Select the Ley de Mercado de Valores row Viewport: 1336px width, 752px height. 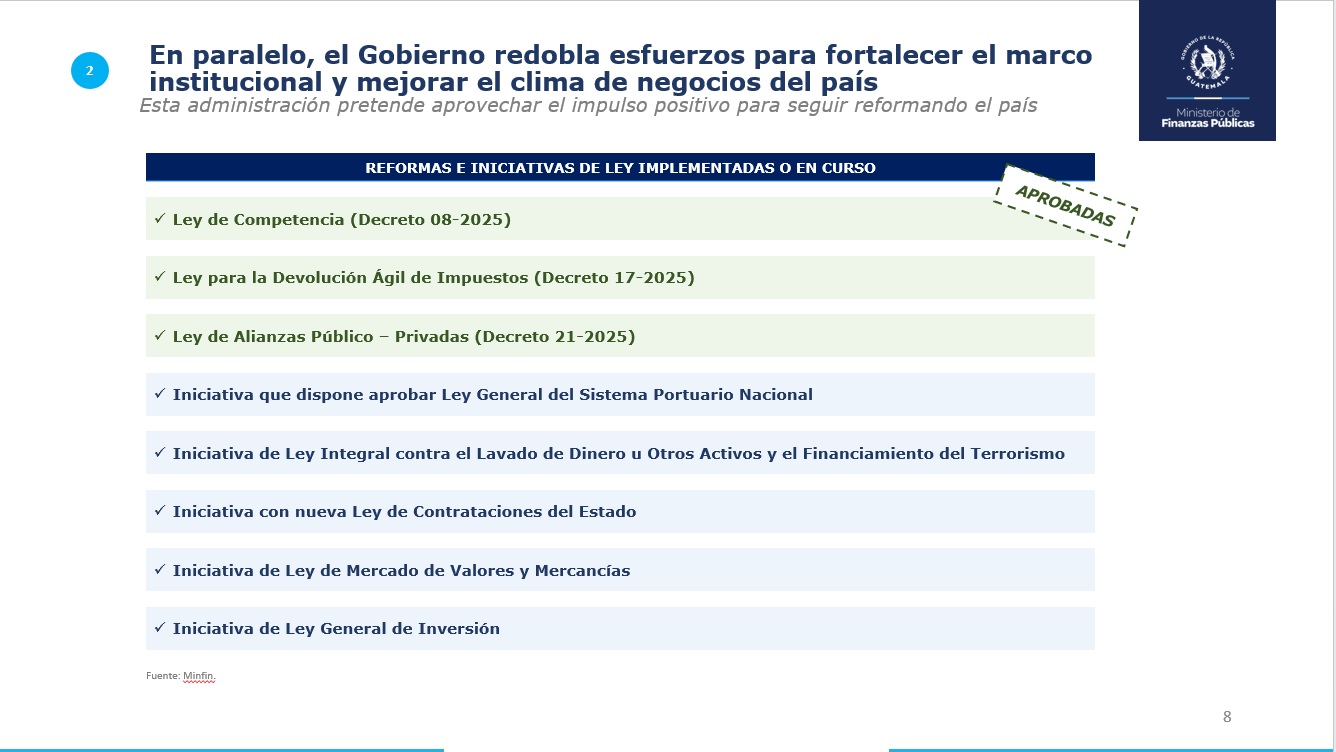(620, 570)
